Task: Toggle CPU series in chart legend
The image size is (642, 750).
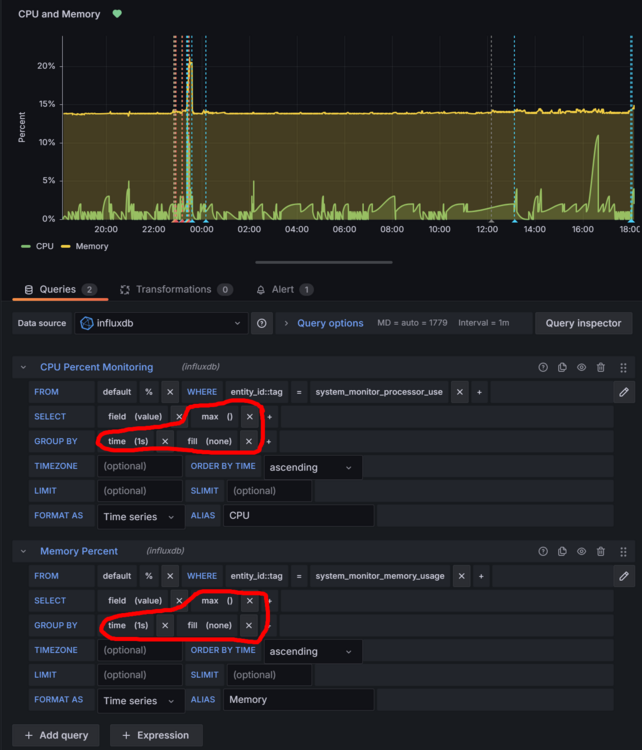Action: (x=44, y=246)
